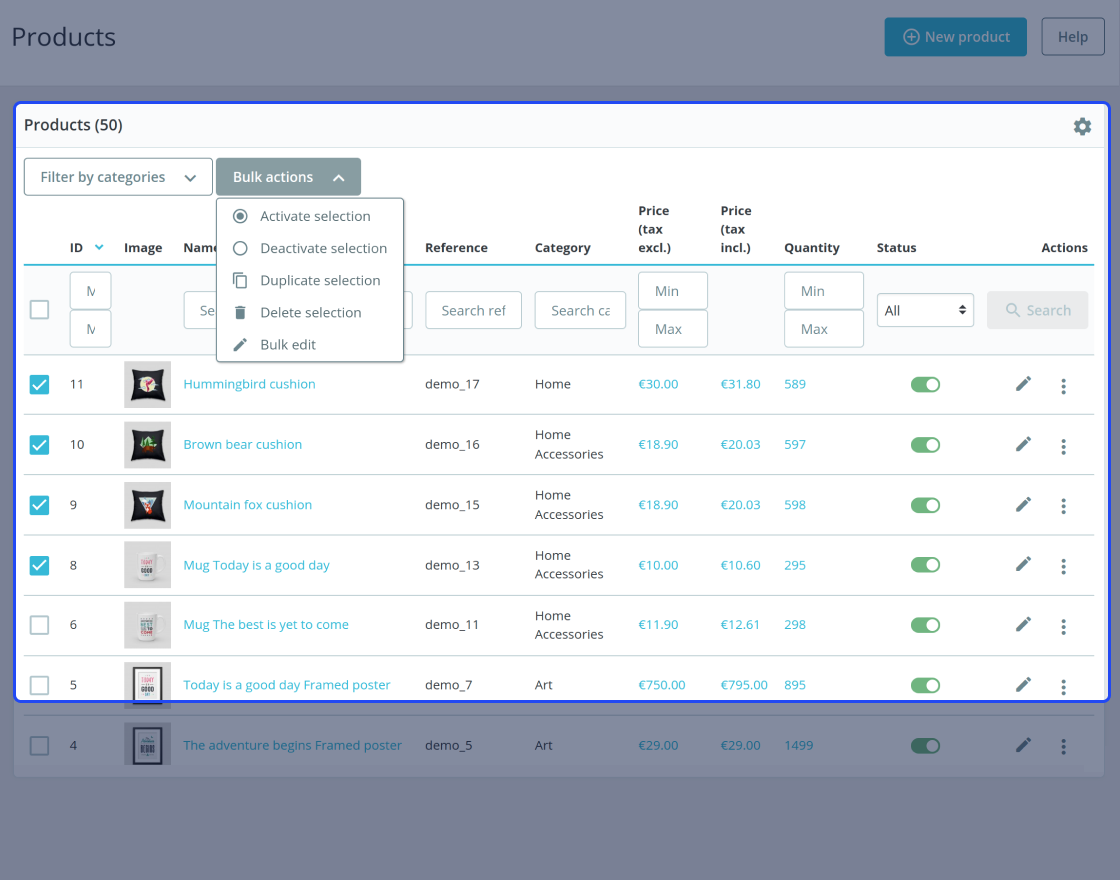
Task: Open the Help button
Action: click(1072, 37)
